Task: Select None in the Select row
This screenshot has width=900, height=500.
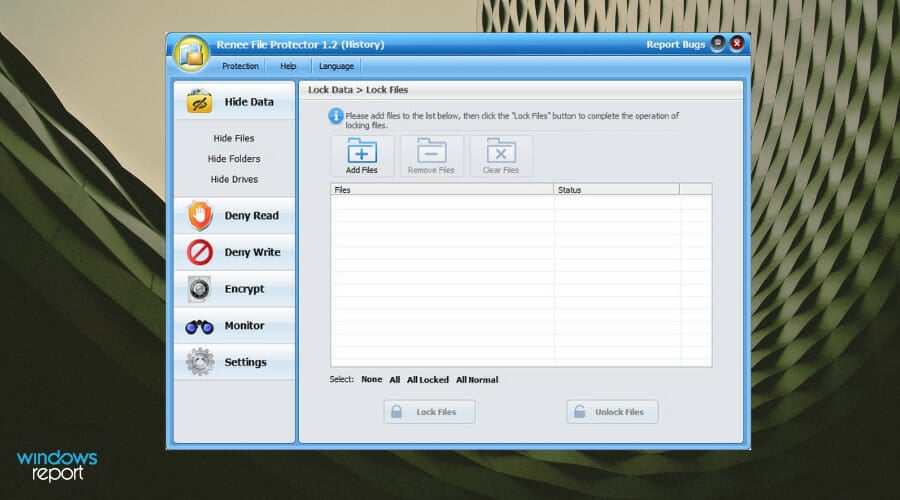Action: [371, 379]
